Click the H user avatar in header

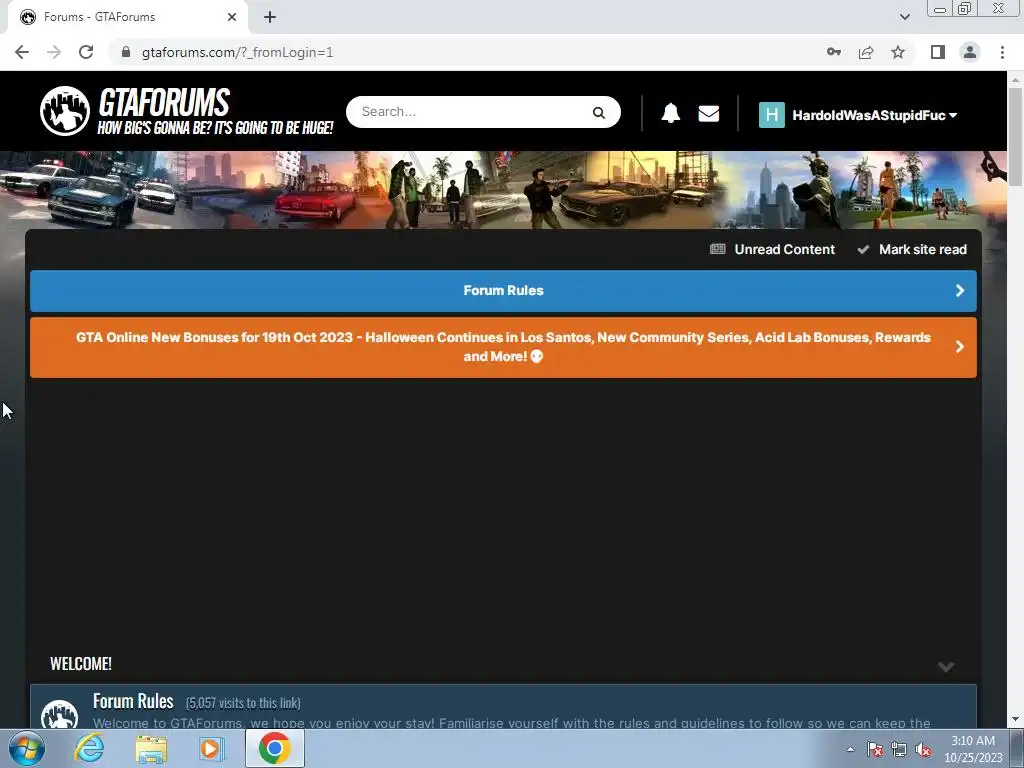click(x=771, y=115)
